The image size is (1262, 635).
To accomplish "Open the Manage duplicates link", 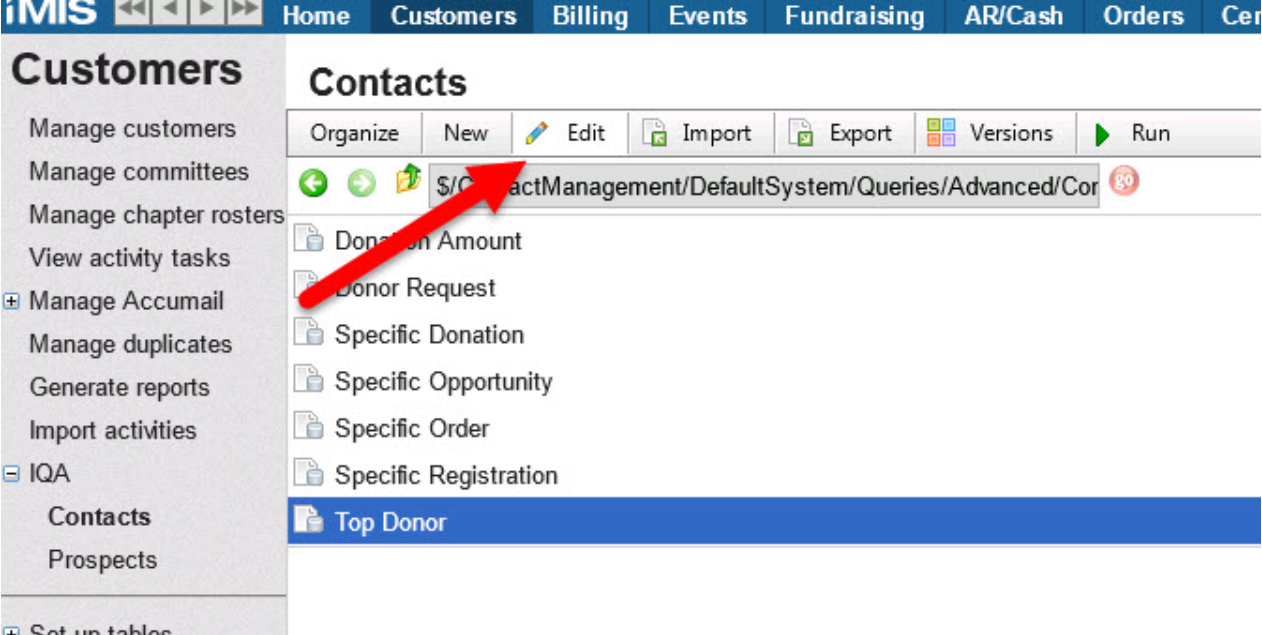I will pyautogui.click(x=130, y=345).
